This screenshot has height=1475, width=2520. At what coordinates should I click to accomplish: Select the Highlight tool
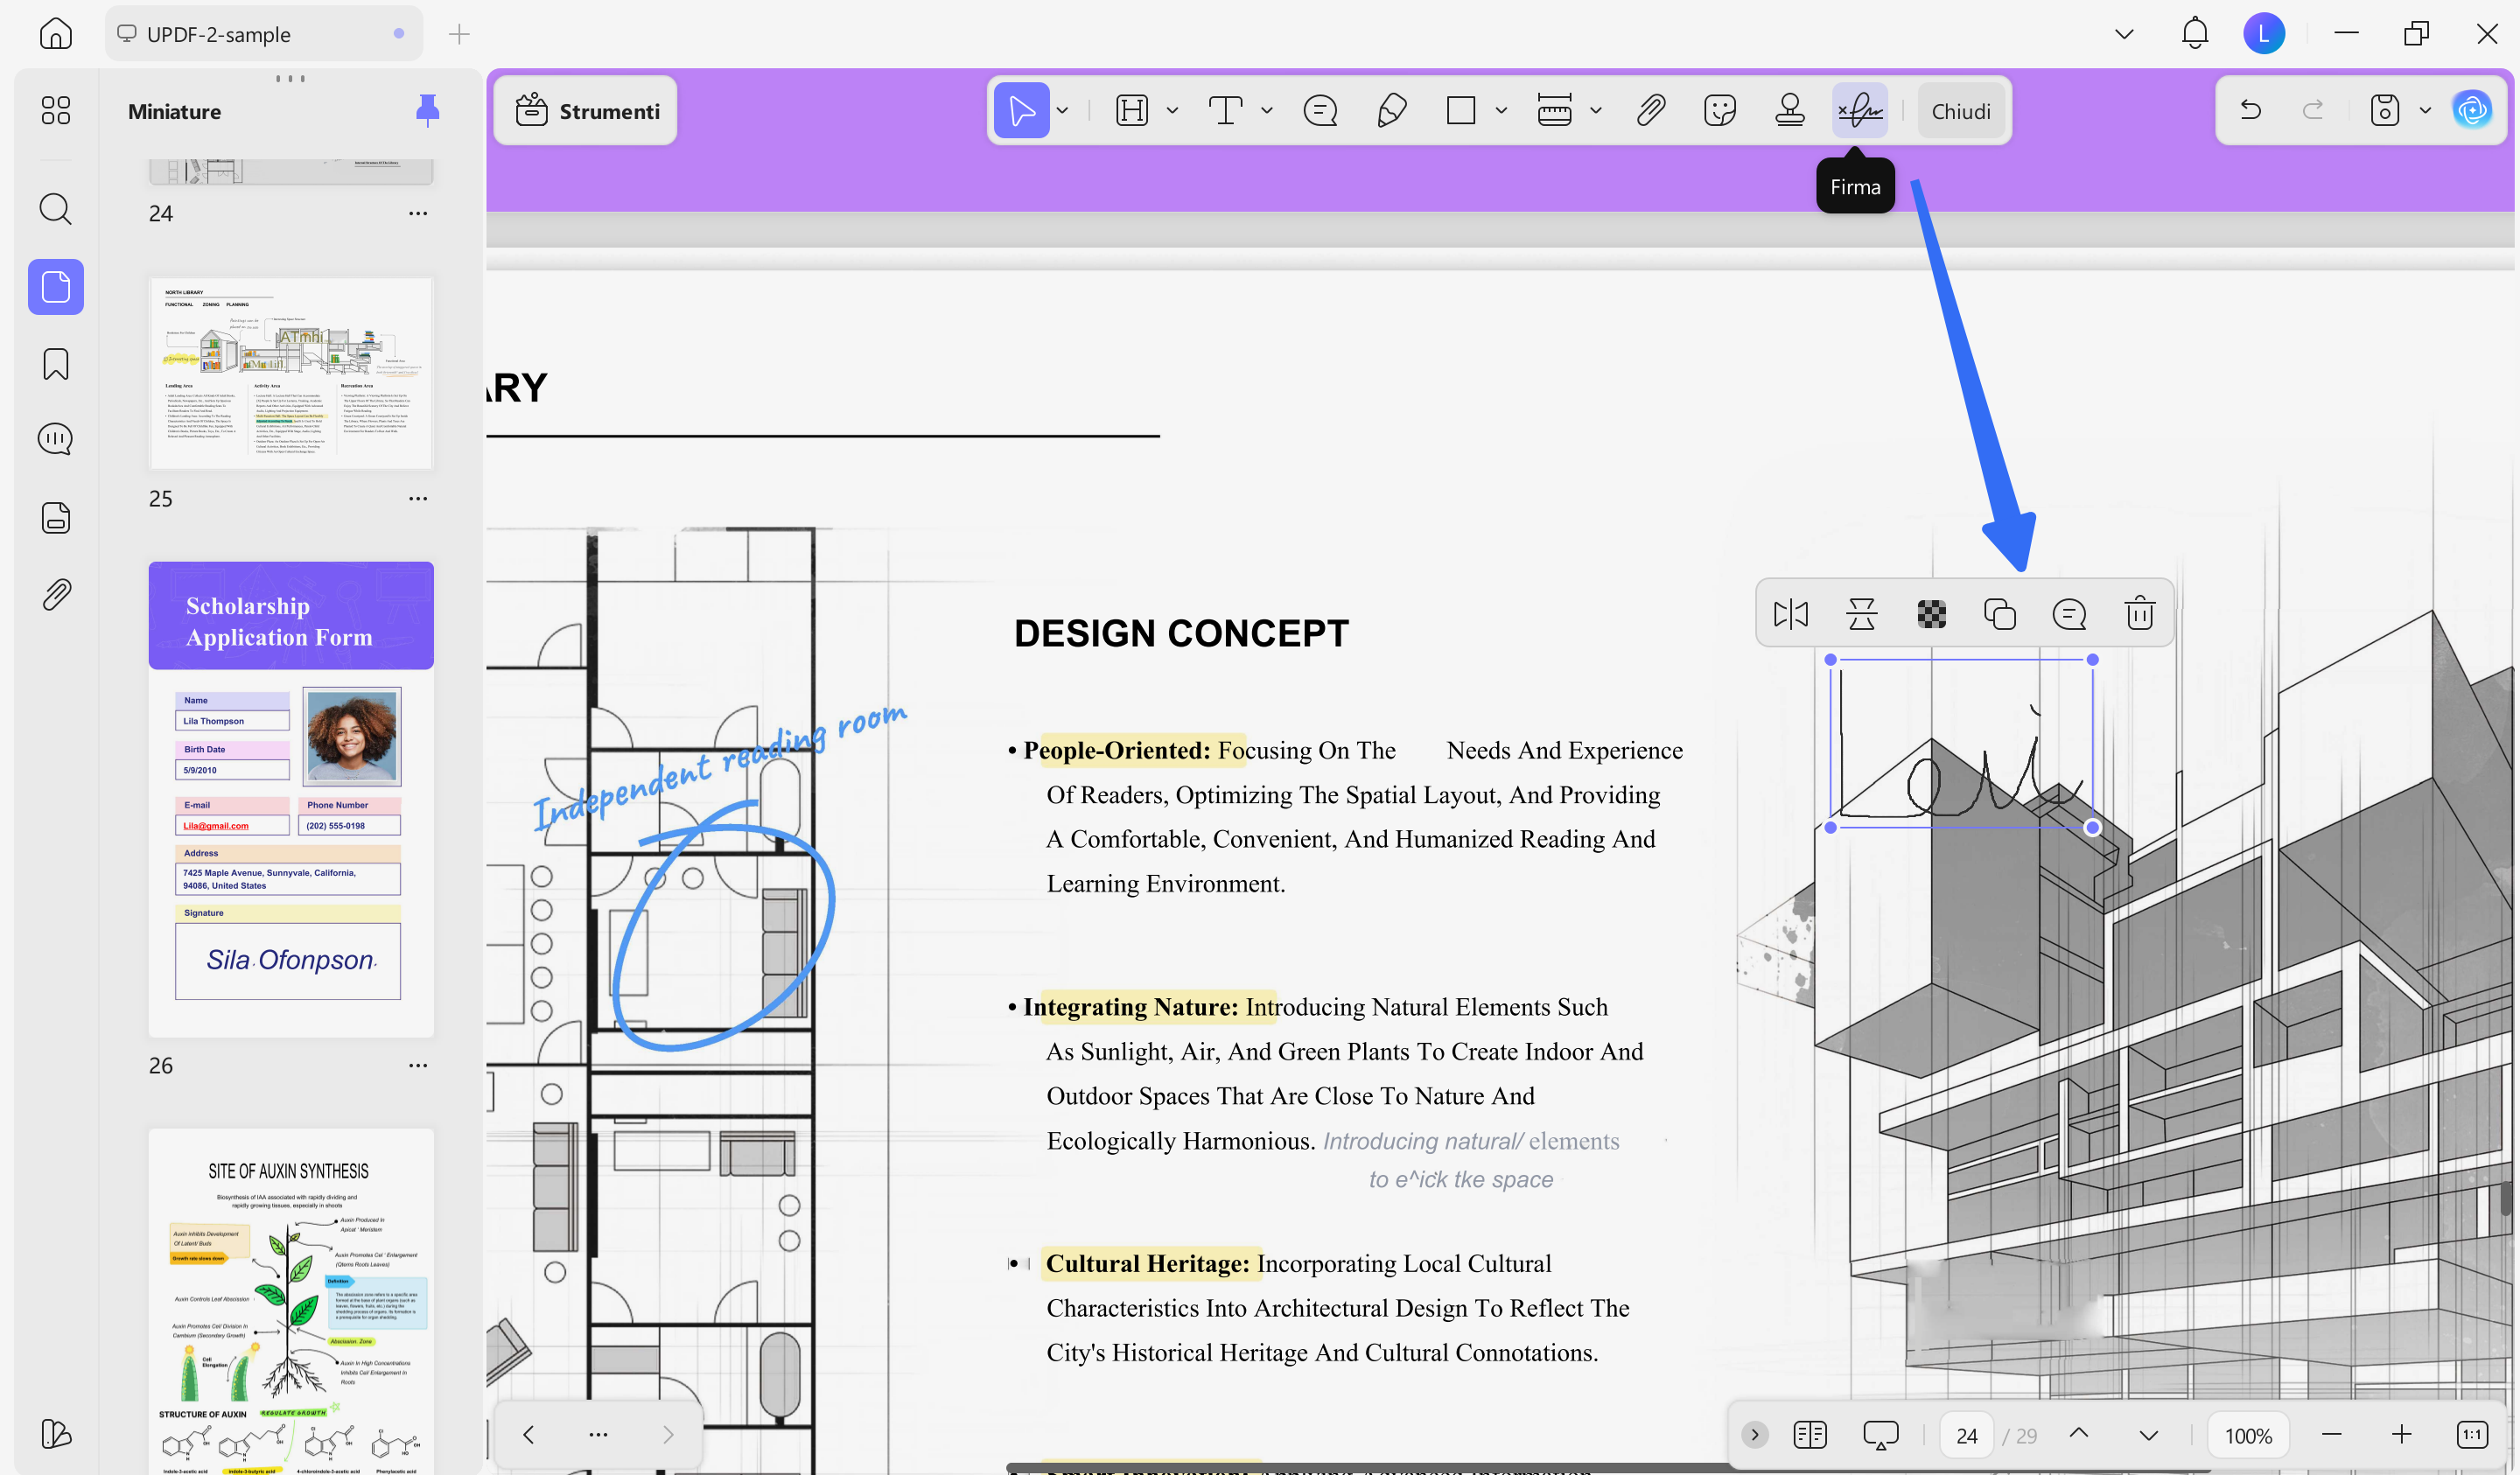(x=1132, y=110)
